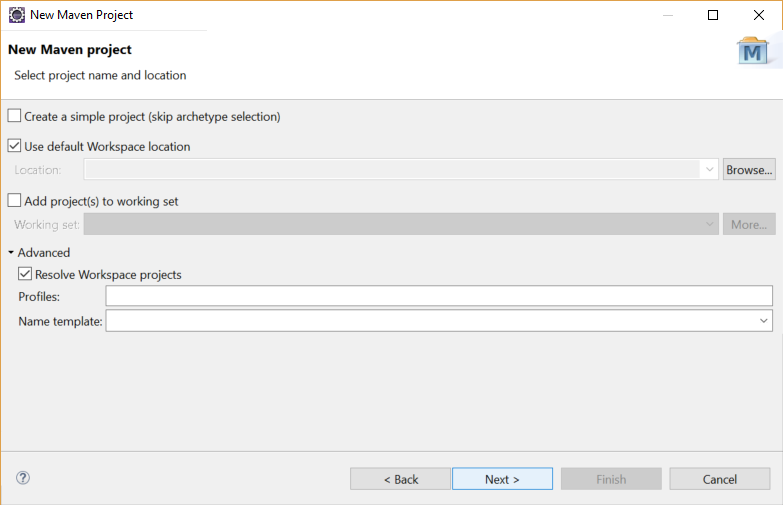Screen dimensions: 783x505
Task: Check Add project(s) to working set
Action: click(14, 200)
